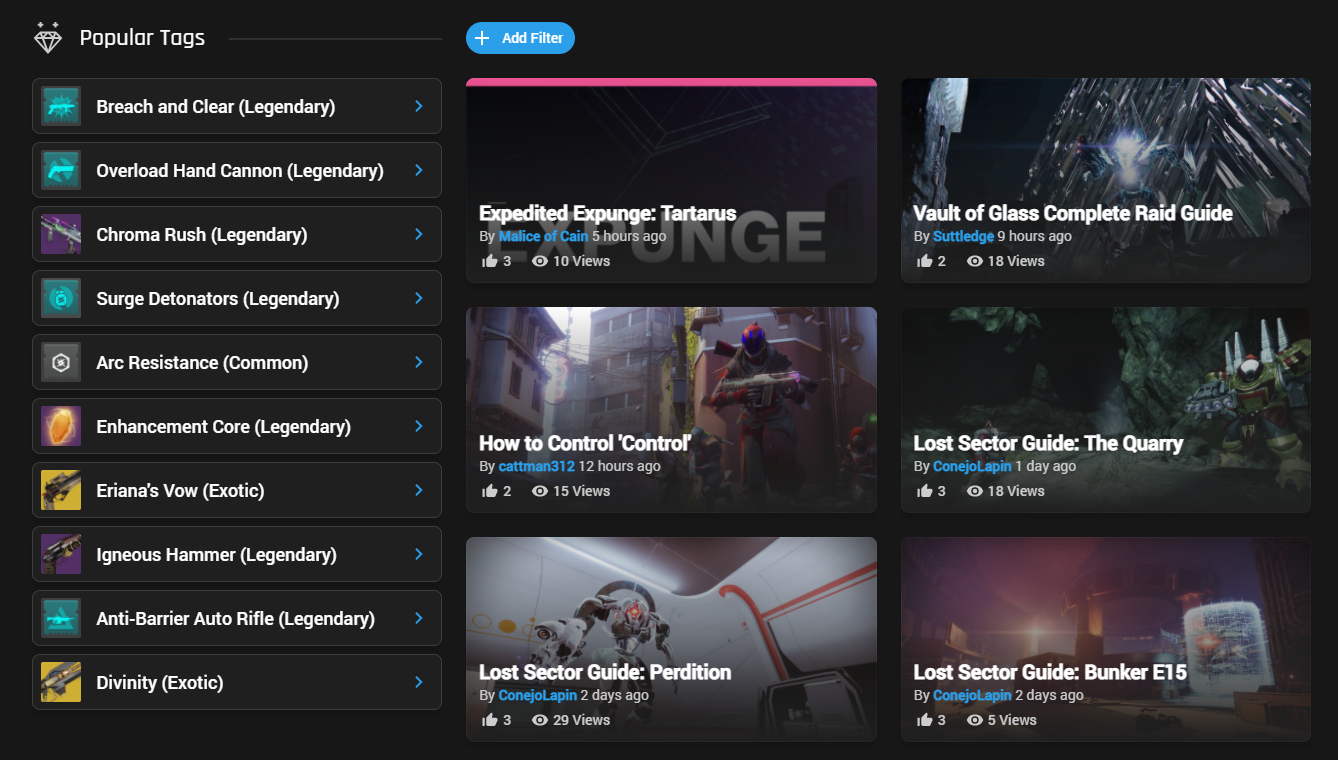Click the views eye icon on Perdition guide
This screenshot has width=1338, height=760.
tap(540, 720)
